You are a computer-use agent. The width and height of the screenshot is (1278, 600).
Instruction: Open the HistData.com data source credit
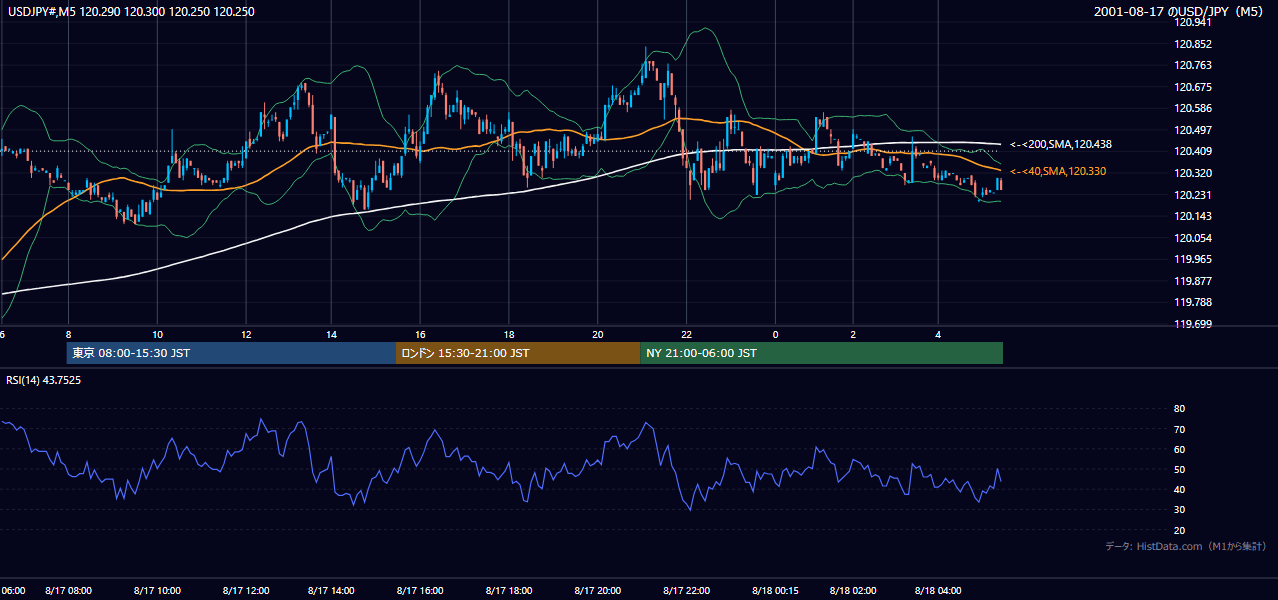(1186, 546)
